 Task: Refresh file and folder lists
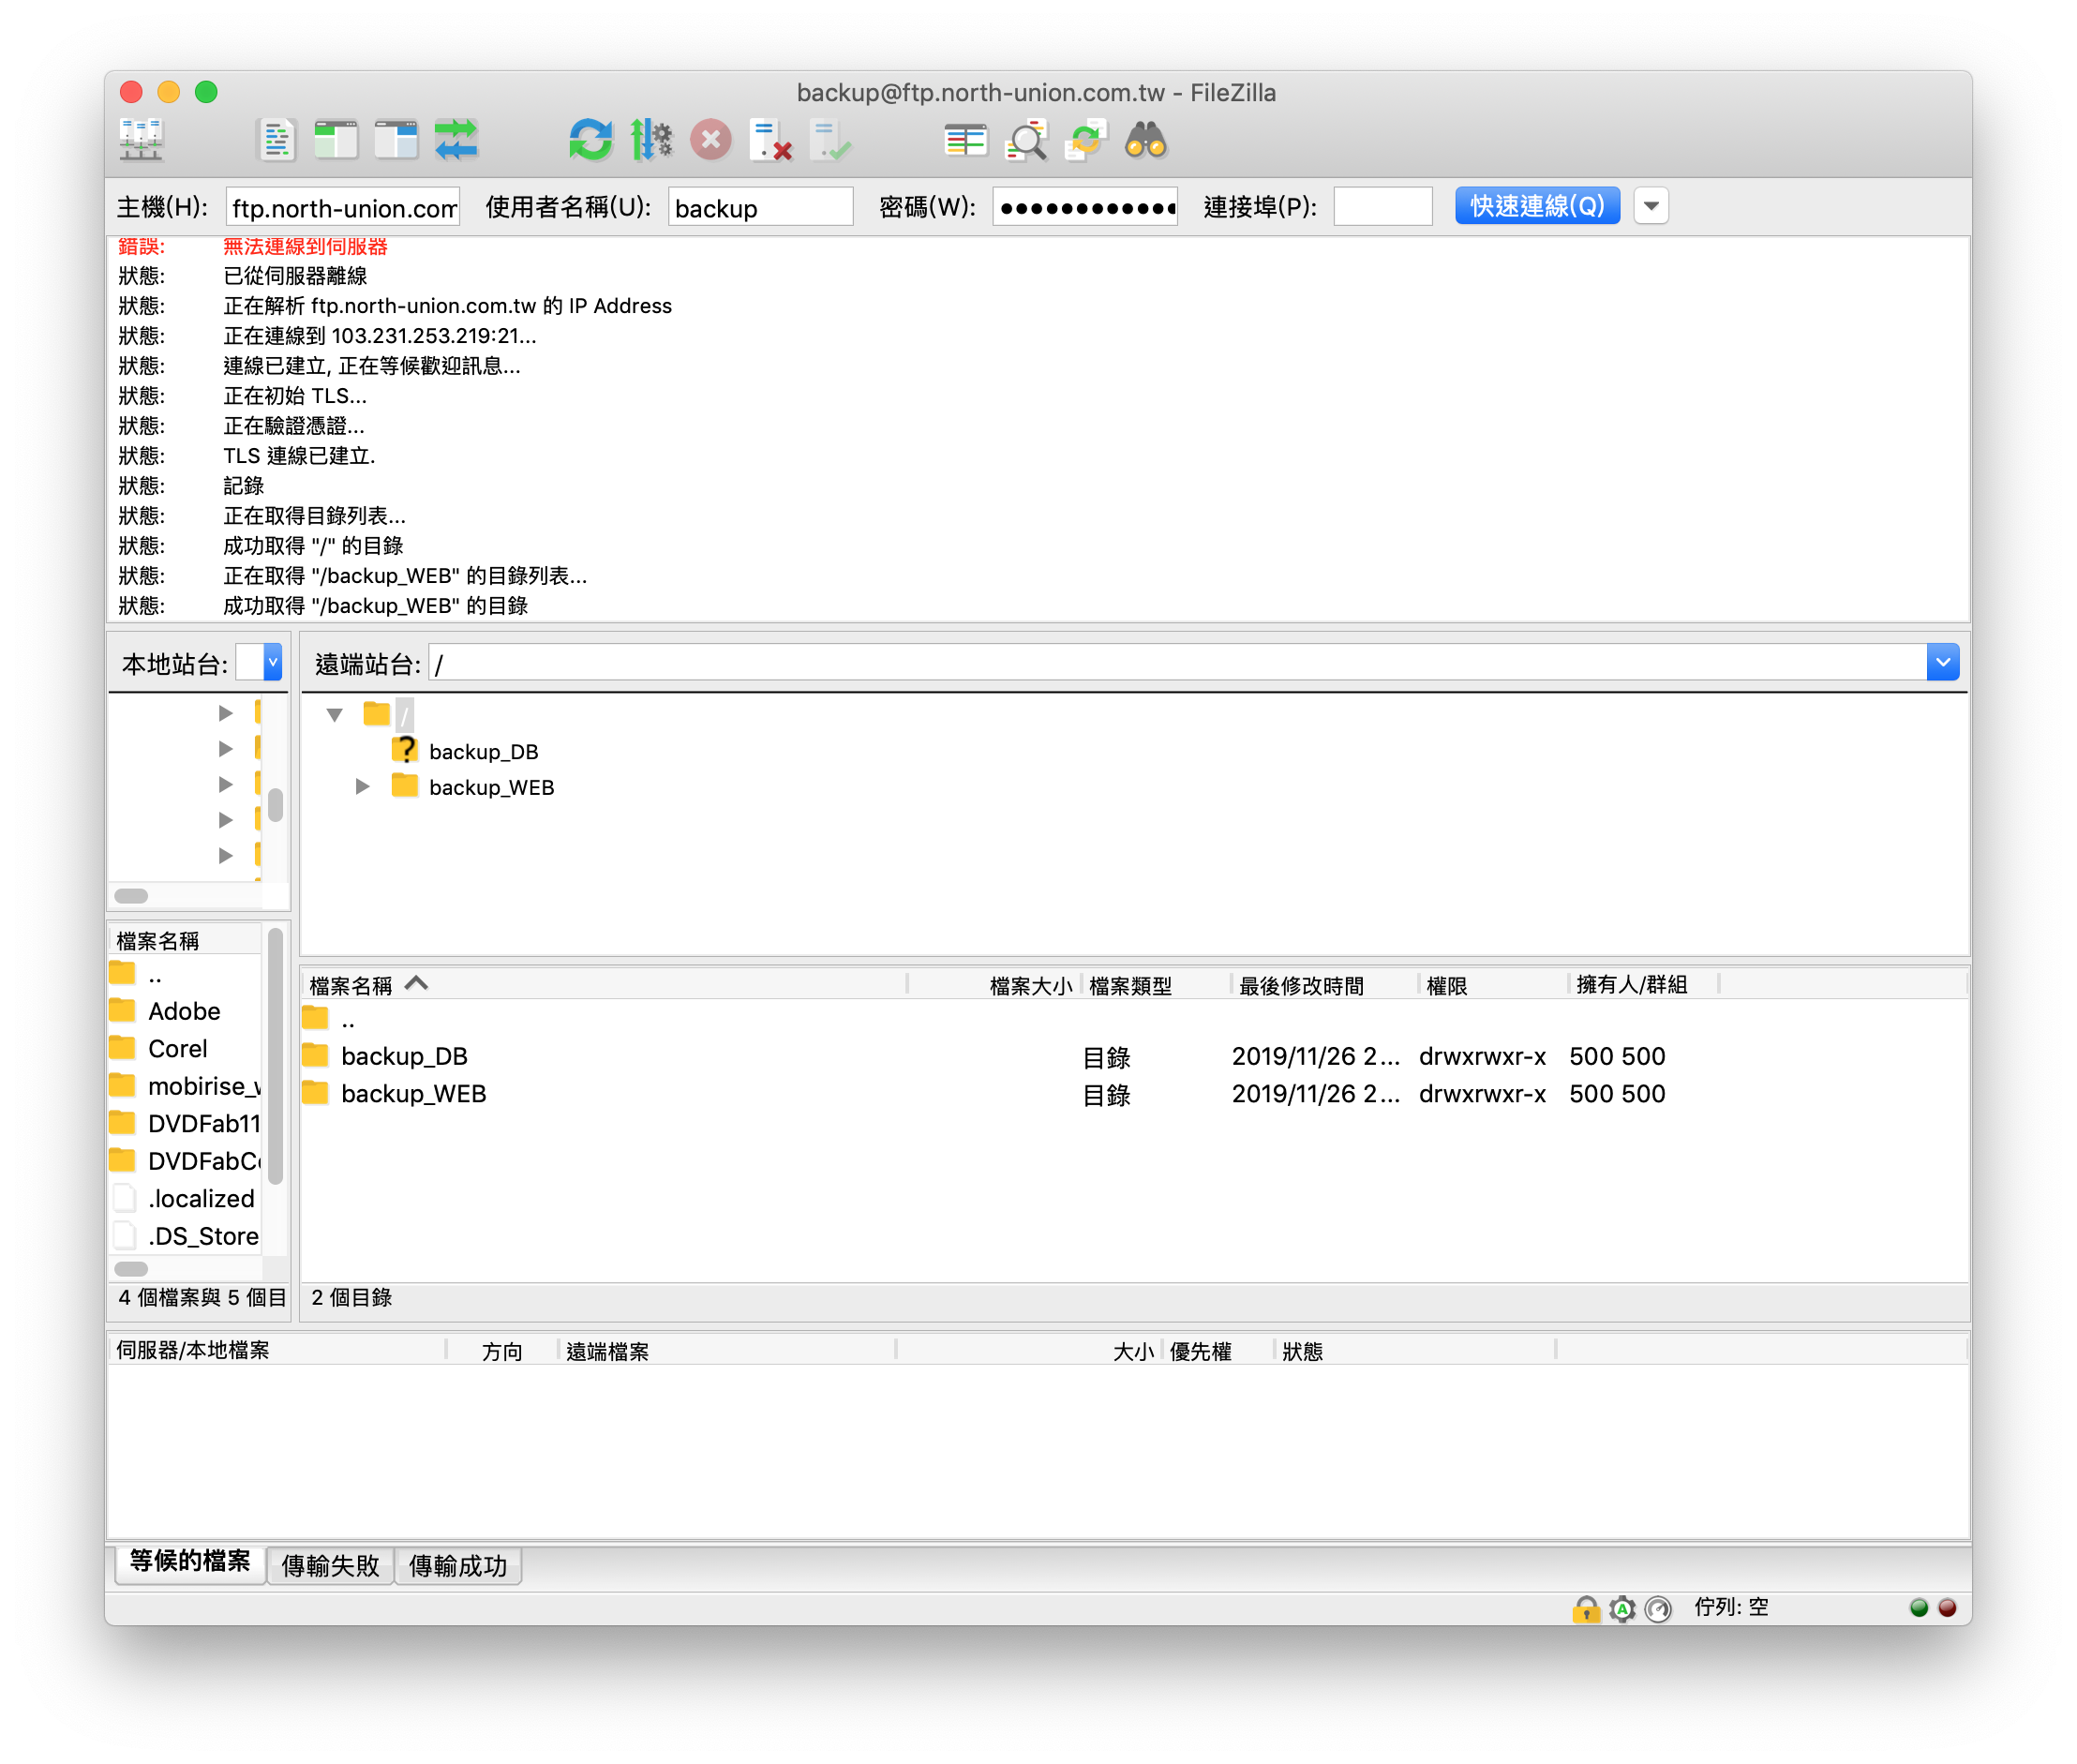coord(590,140)
